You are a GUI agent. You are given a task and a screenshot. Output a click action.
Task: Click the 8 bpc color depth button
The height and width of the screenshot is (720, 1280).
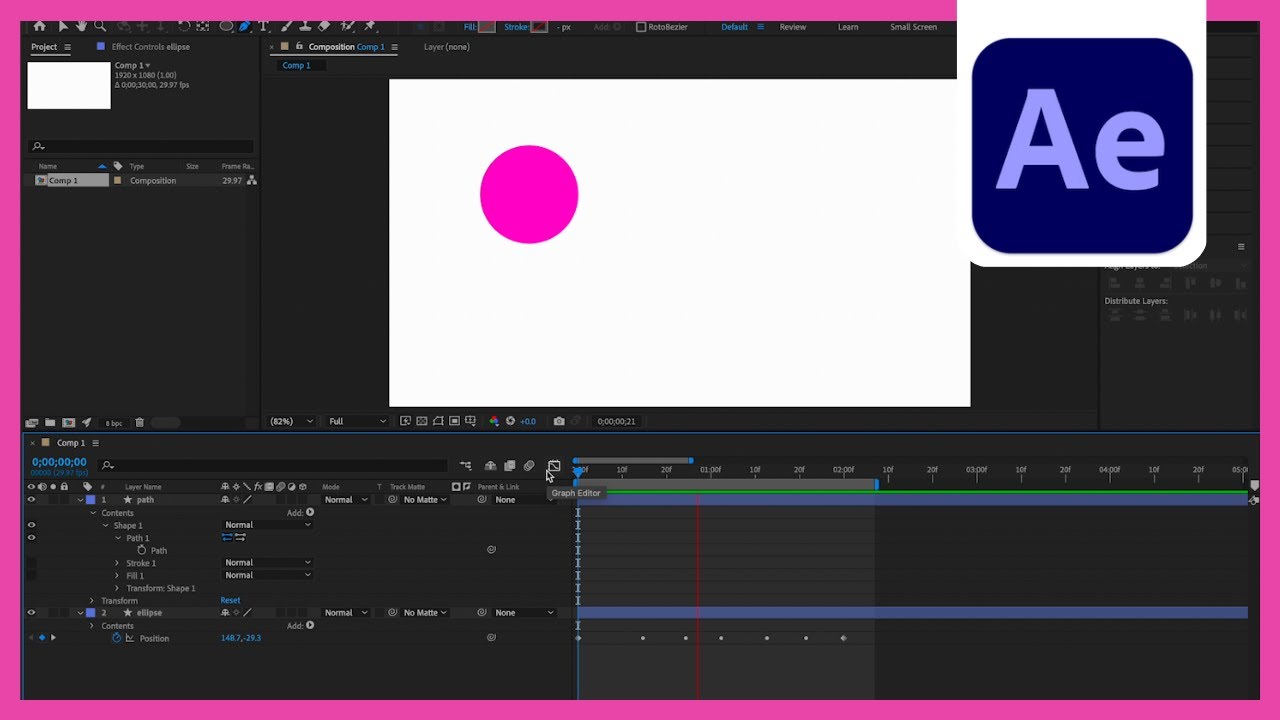[x=114, y=422]
